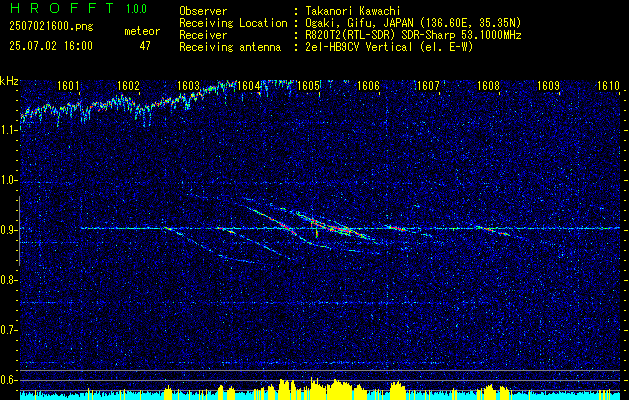Click the 1610 time marker
The image size is (629, 400).
609,86
